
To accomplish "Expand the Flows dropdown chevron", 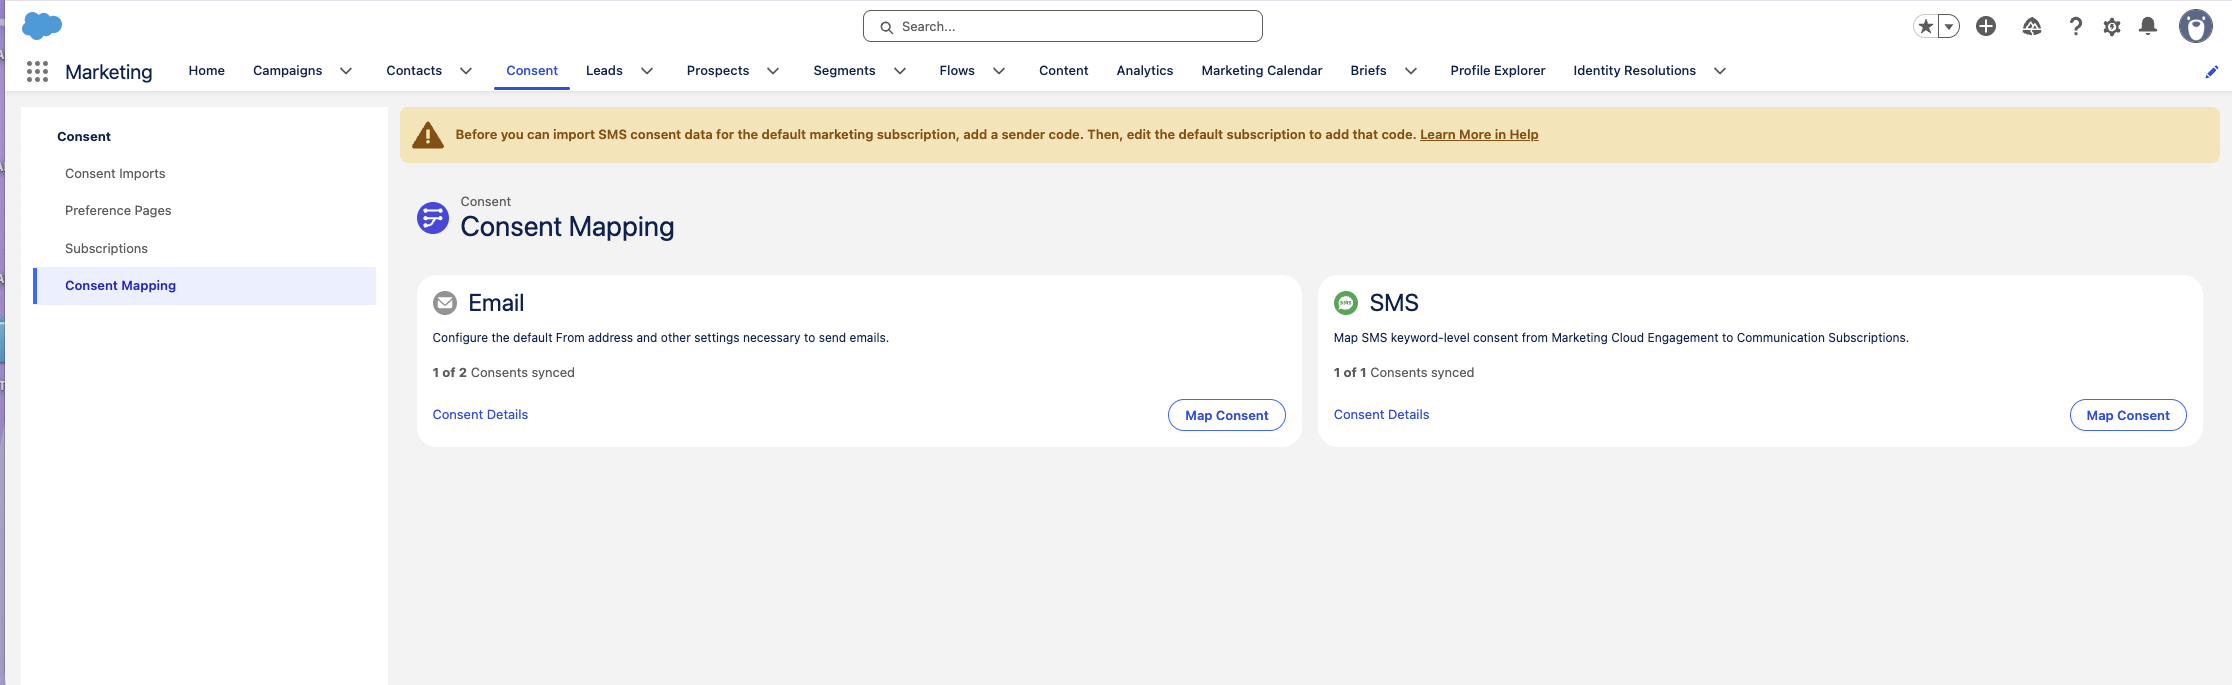I will pos(999,71).
